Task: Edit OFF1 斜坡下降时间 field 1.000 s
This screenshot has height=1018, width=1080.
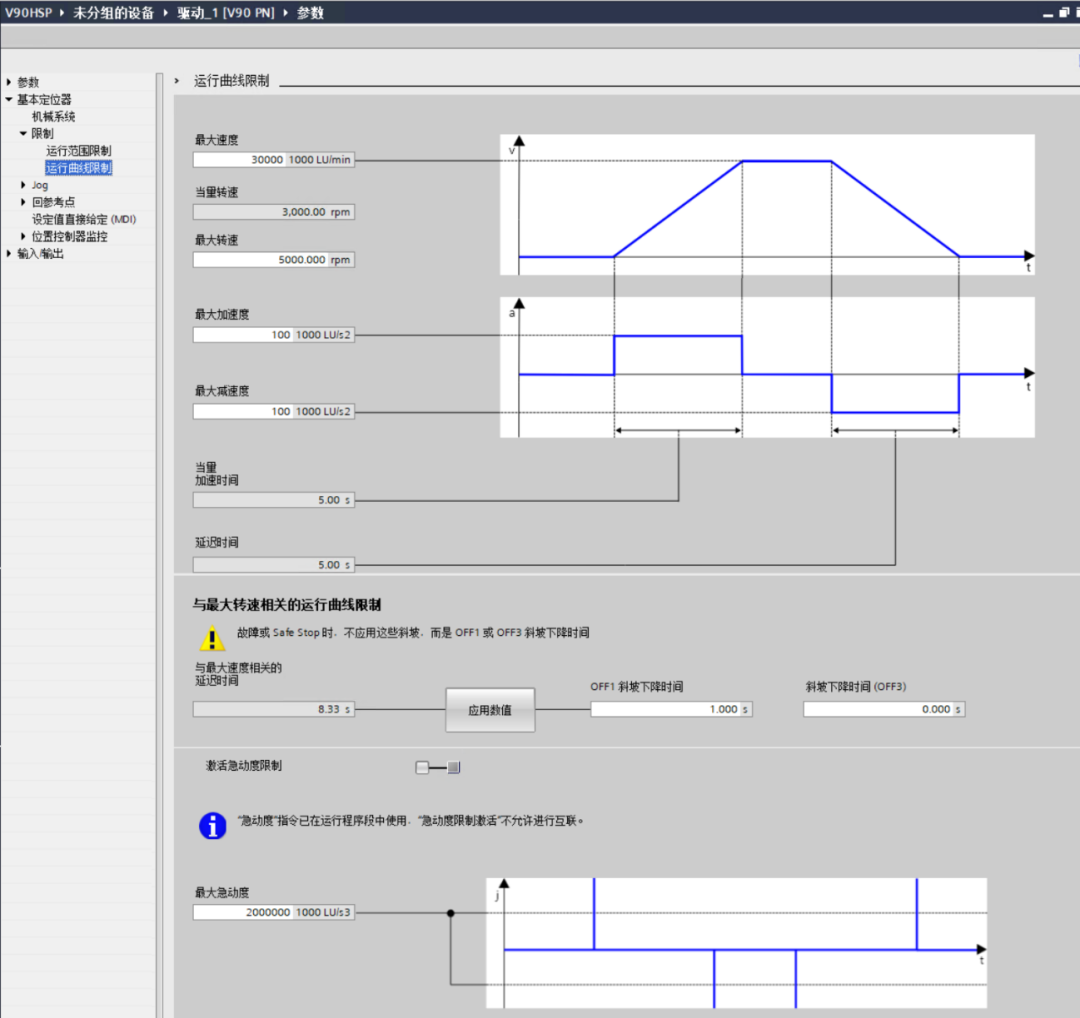Action: 672,709
